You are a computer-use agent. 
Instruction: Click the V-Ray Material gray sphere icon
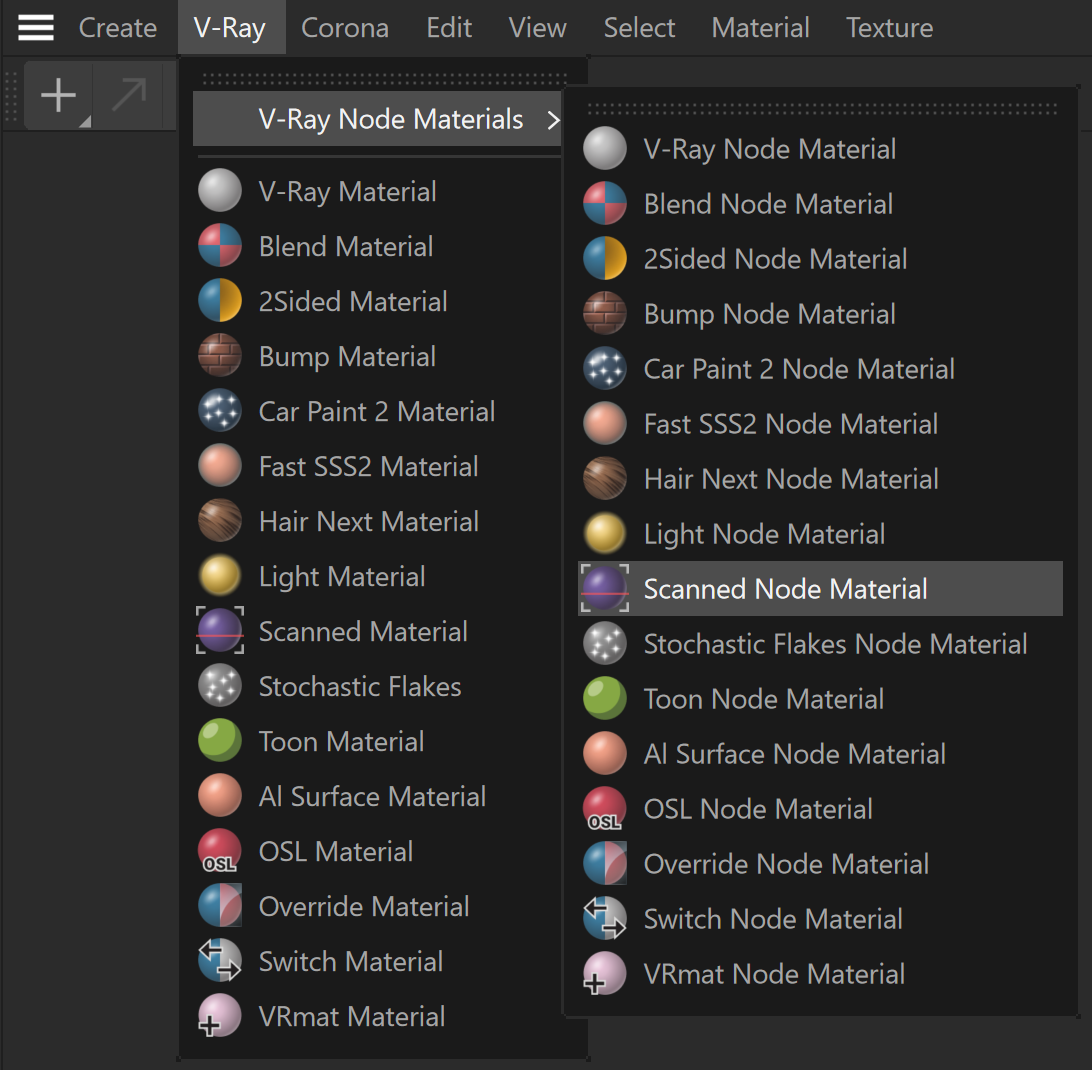[x=220, y=191]
